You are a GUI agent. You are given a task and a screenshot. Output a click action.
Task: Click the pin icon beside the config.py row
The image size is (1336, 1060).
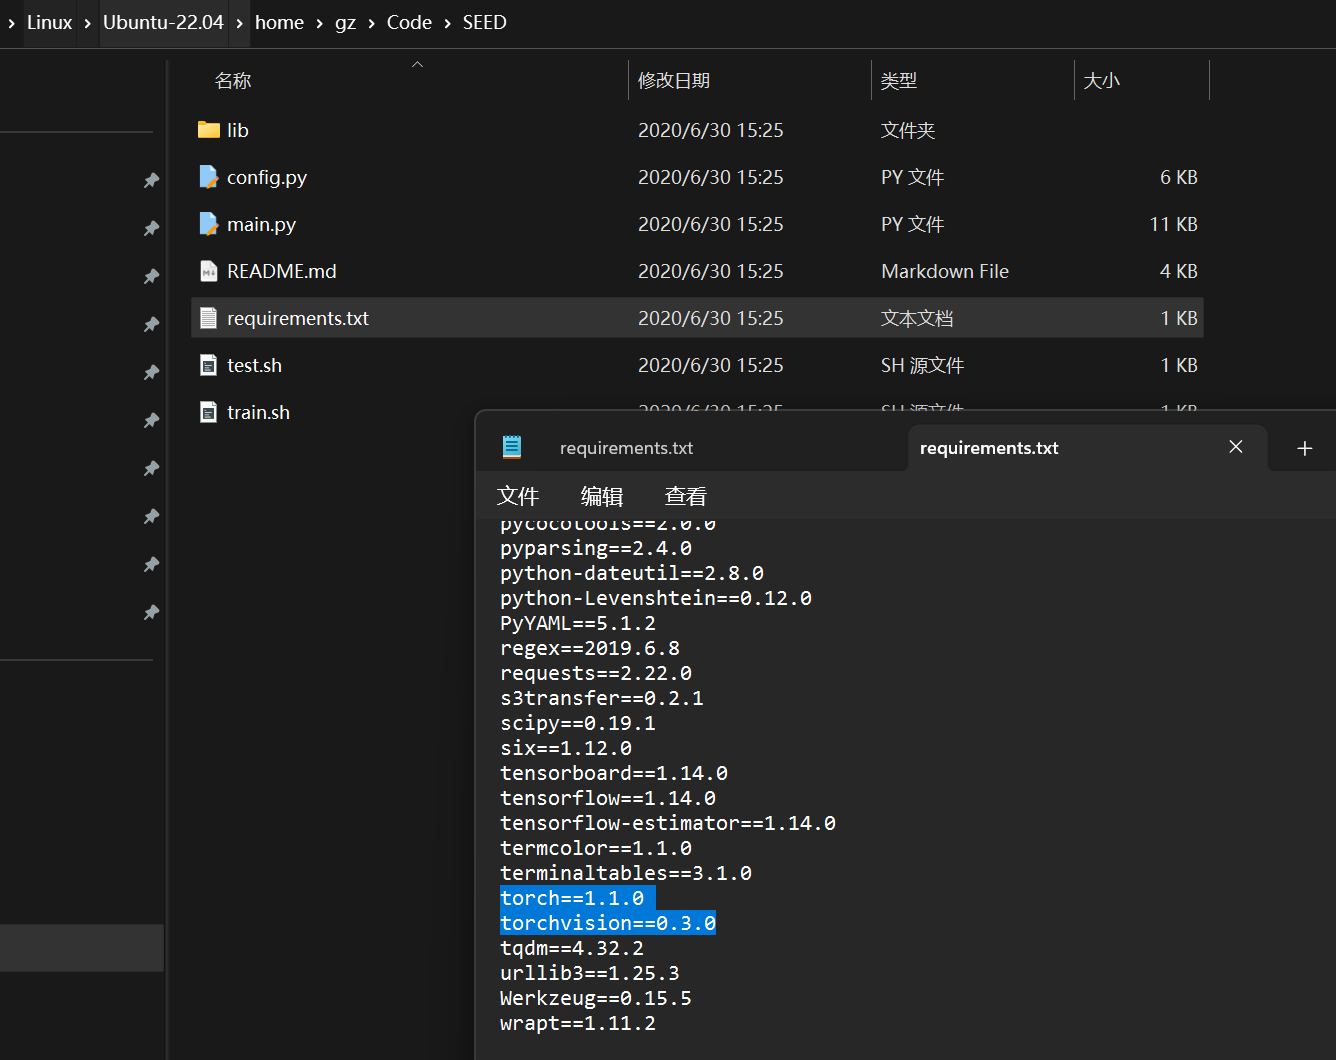(151, 180)
